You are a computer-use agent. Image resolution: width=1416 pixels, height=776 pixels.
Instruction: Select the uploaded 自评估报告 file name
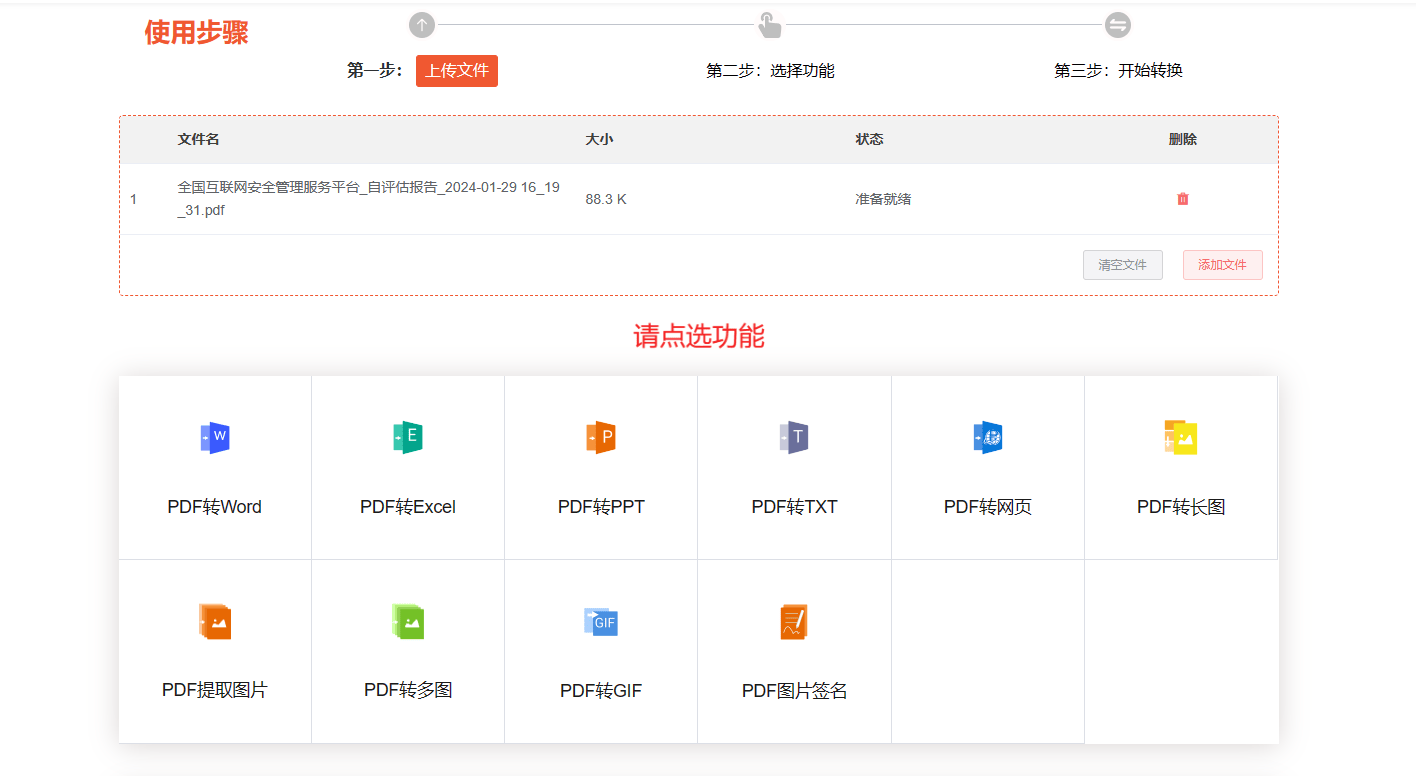pos(367,198)
